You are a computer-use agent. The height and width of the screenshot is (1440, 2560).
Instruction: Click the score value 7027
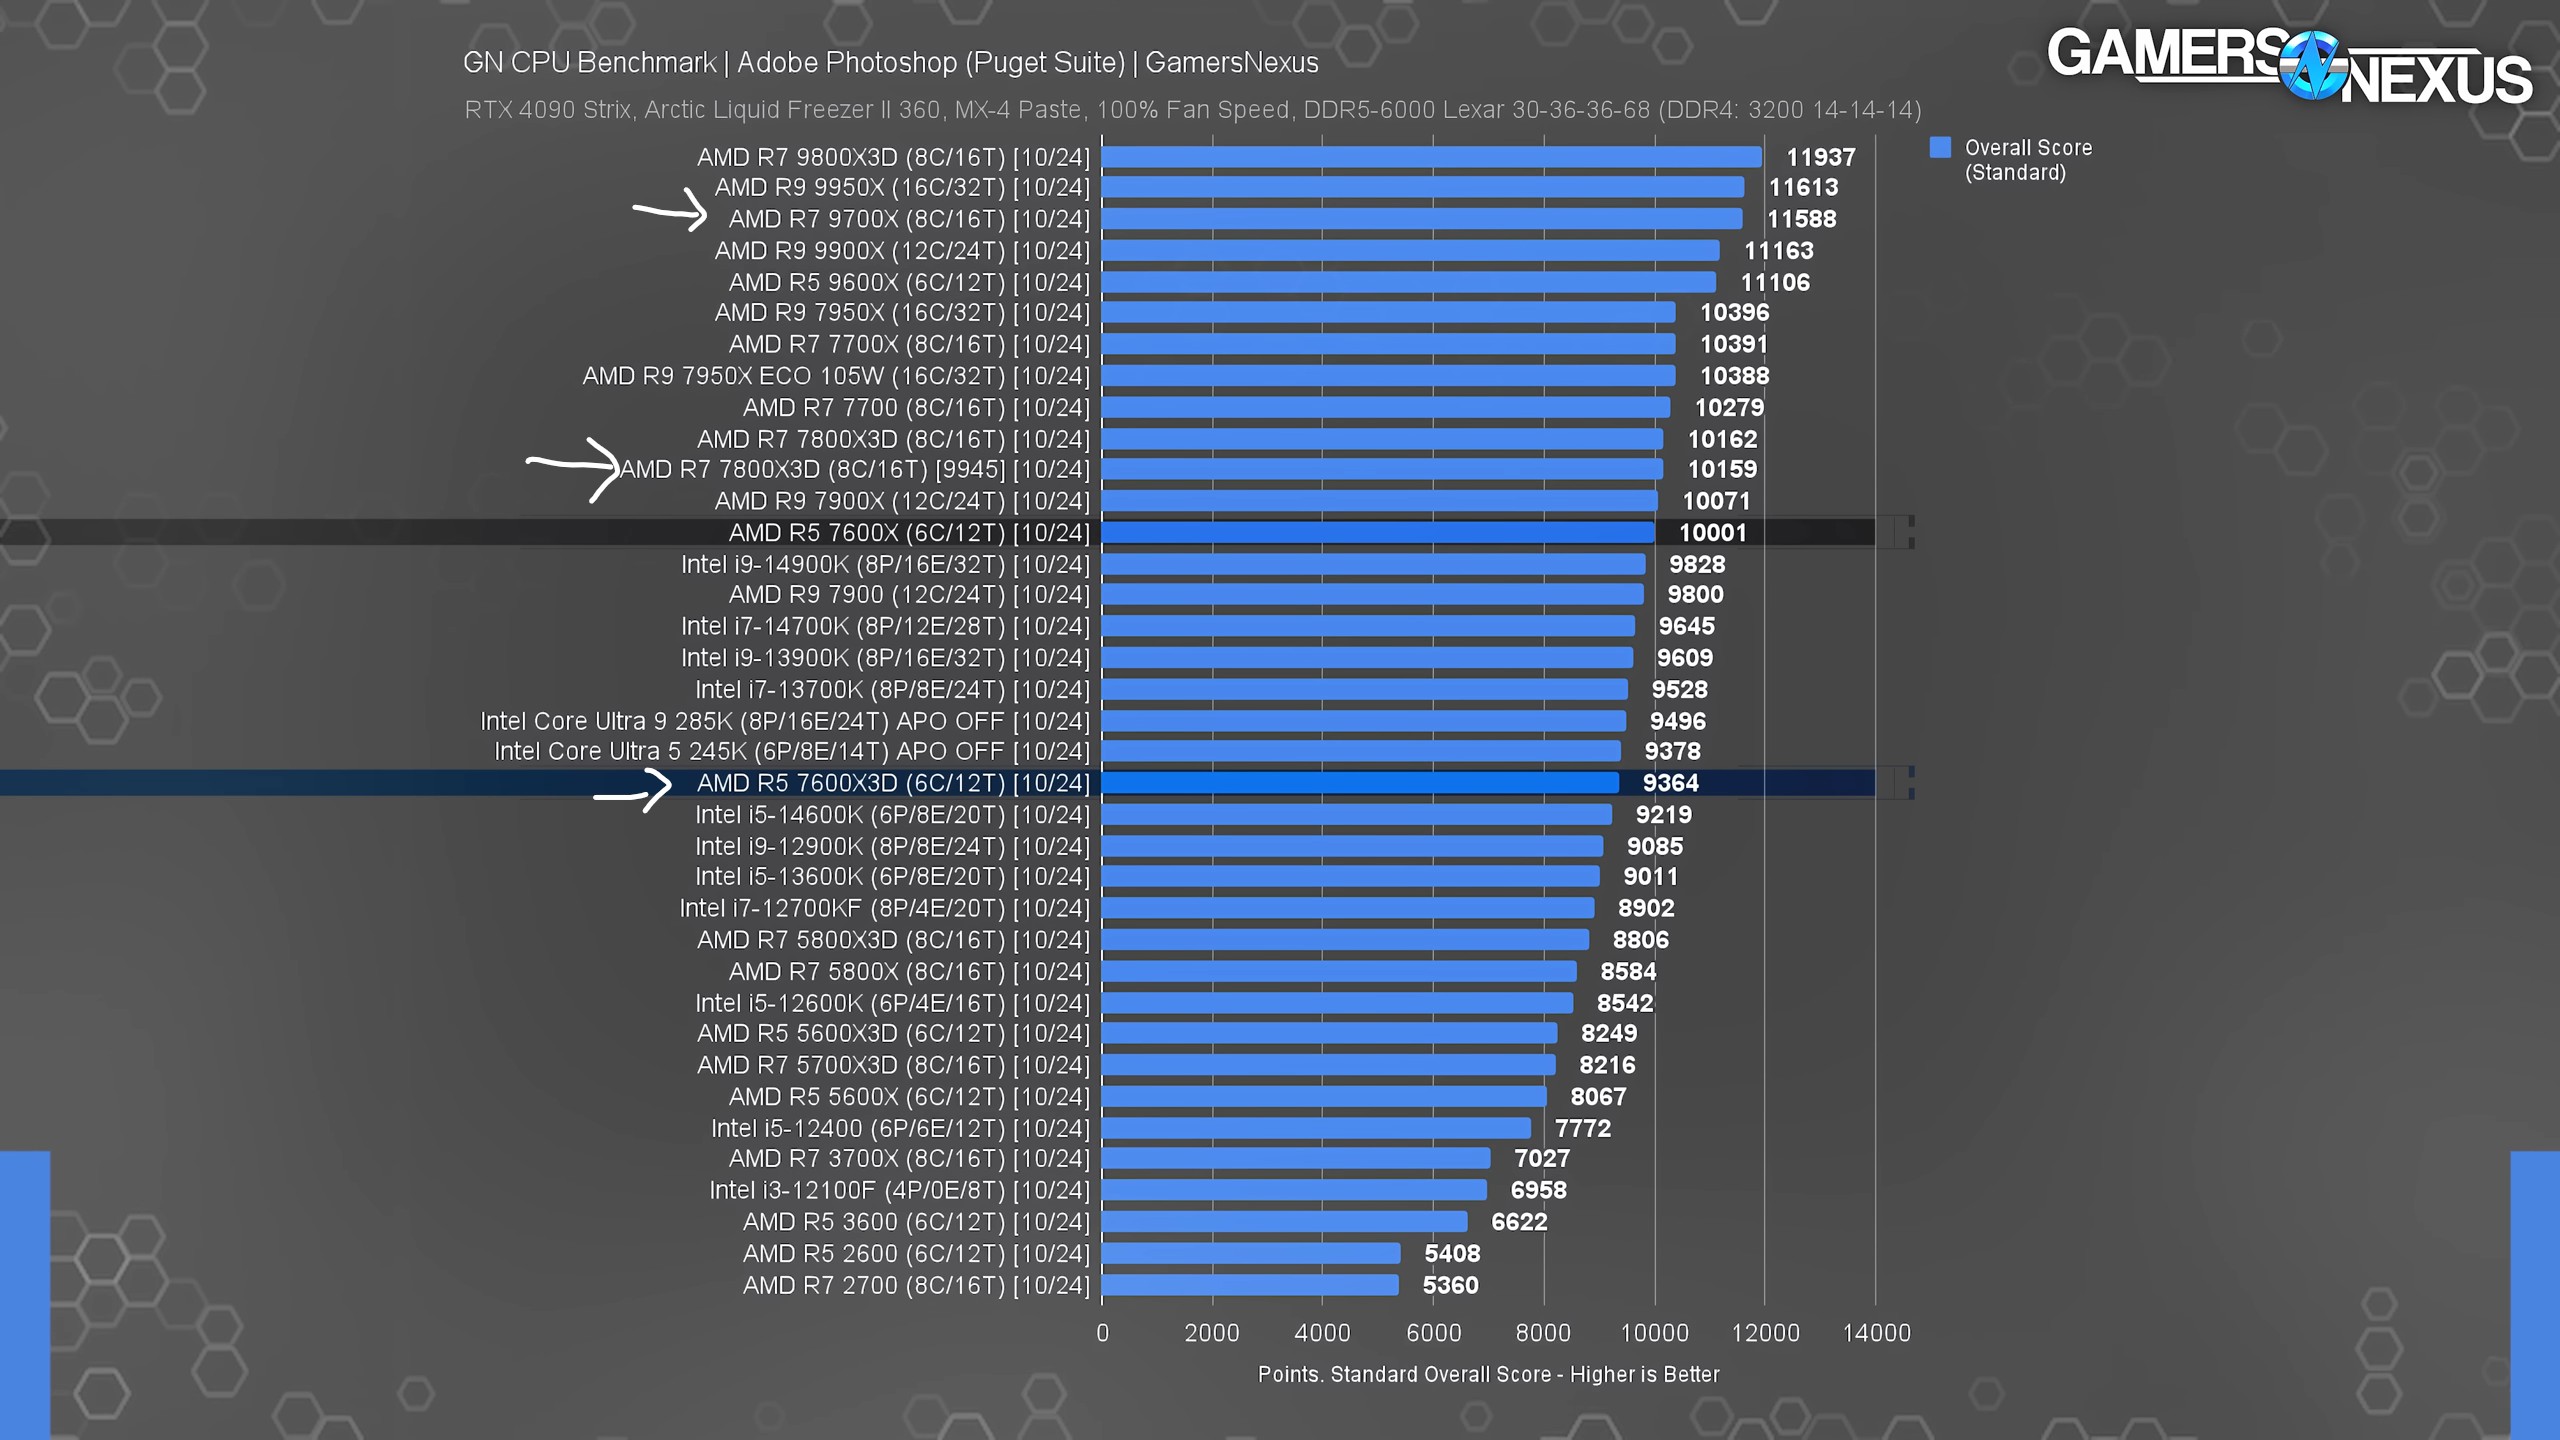pos(1542,1159)
